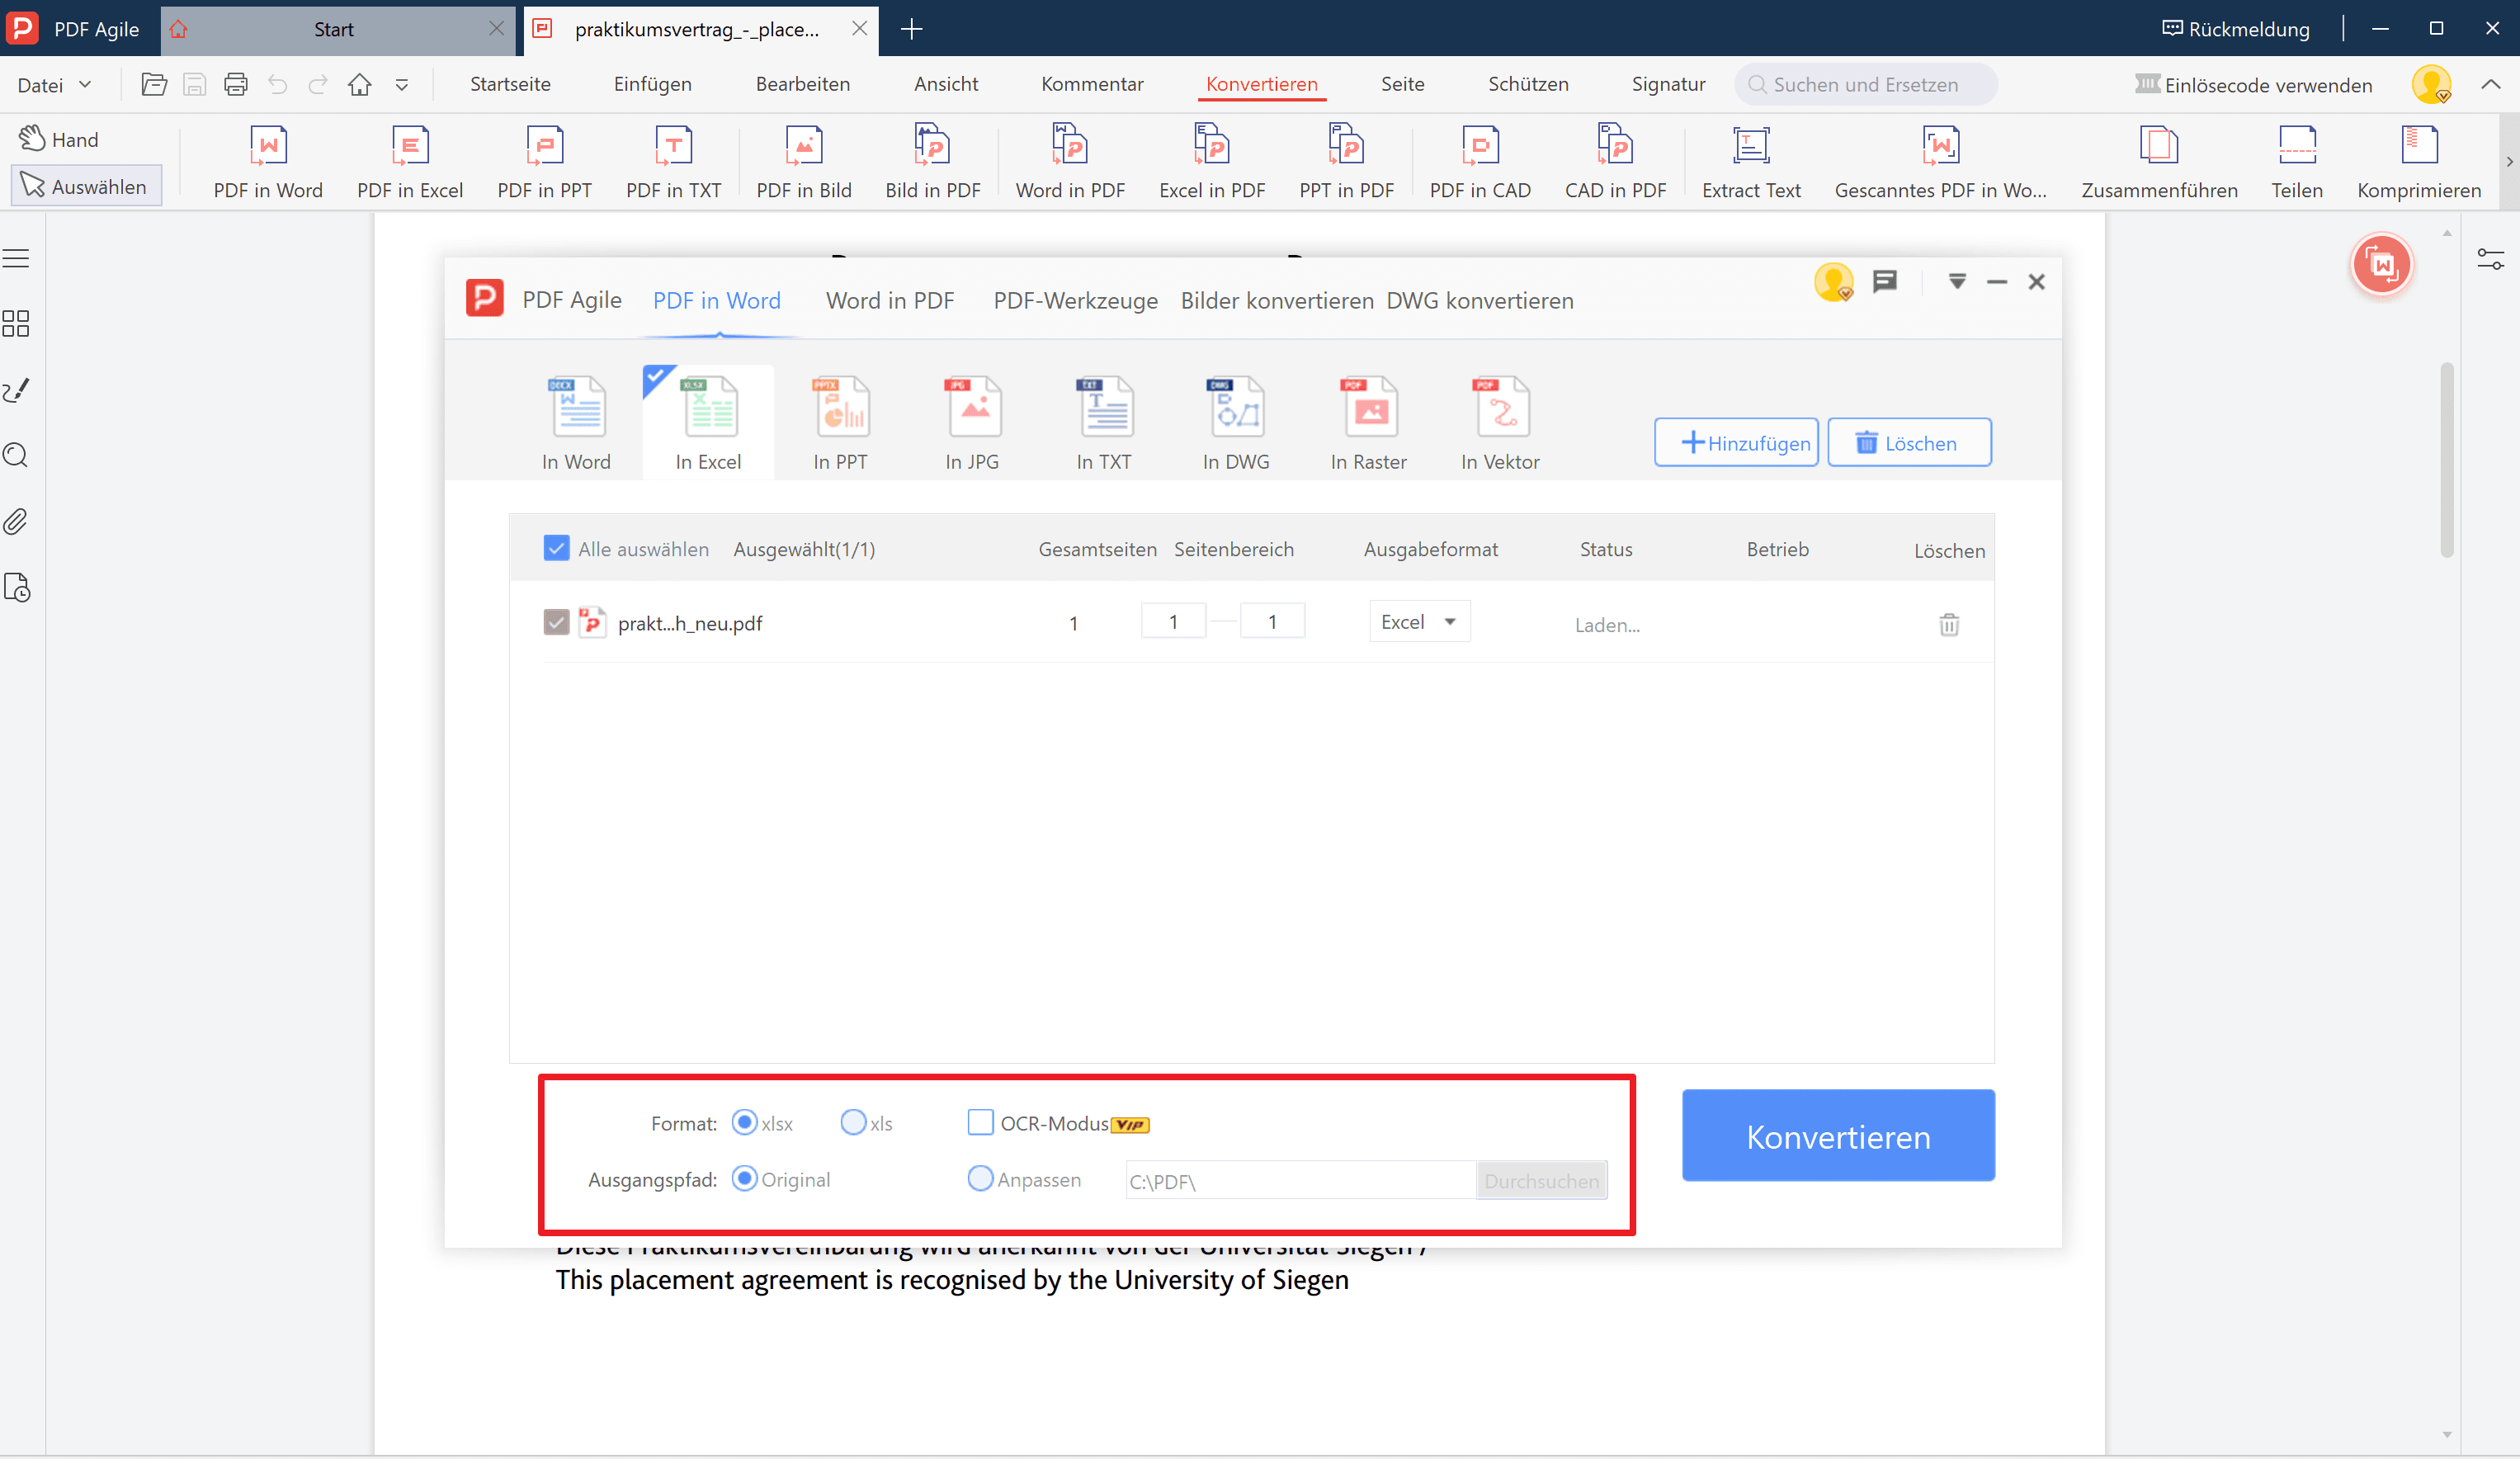
Task: Click the floating red convert-to-Word icon
Action: click(x=2381, y=265)
